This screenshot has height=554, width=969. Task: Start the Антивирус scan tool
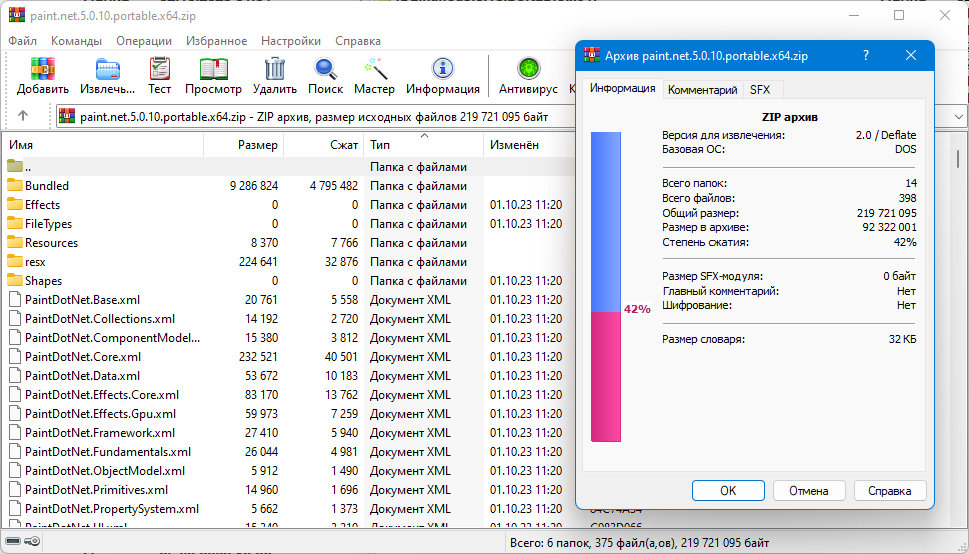[528, 69]
